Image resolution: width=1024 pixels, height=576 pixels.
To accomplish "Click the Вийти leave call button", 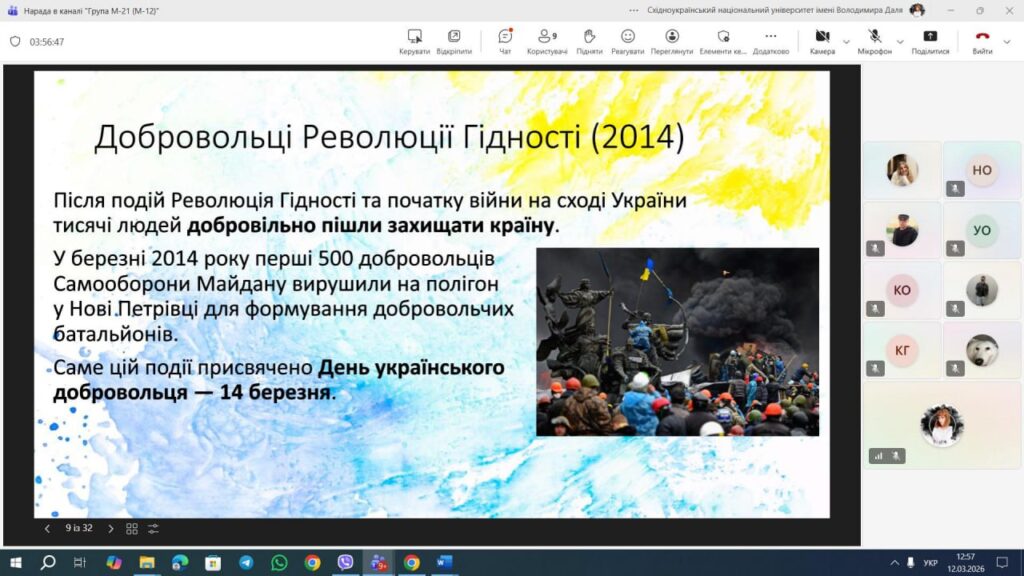I will (982, 41).
